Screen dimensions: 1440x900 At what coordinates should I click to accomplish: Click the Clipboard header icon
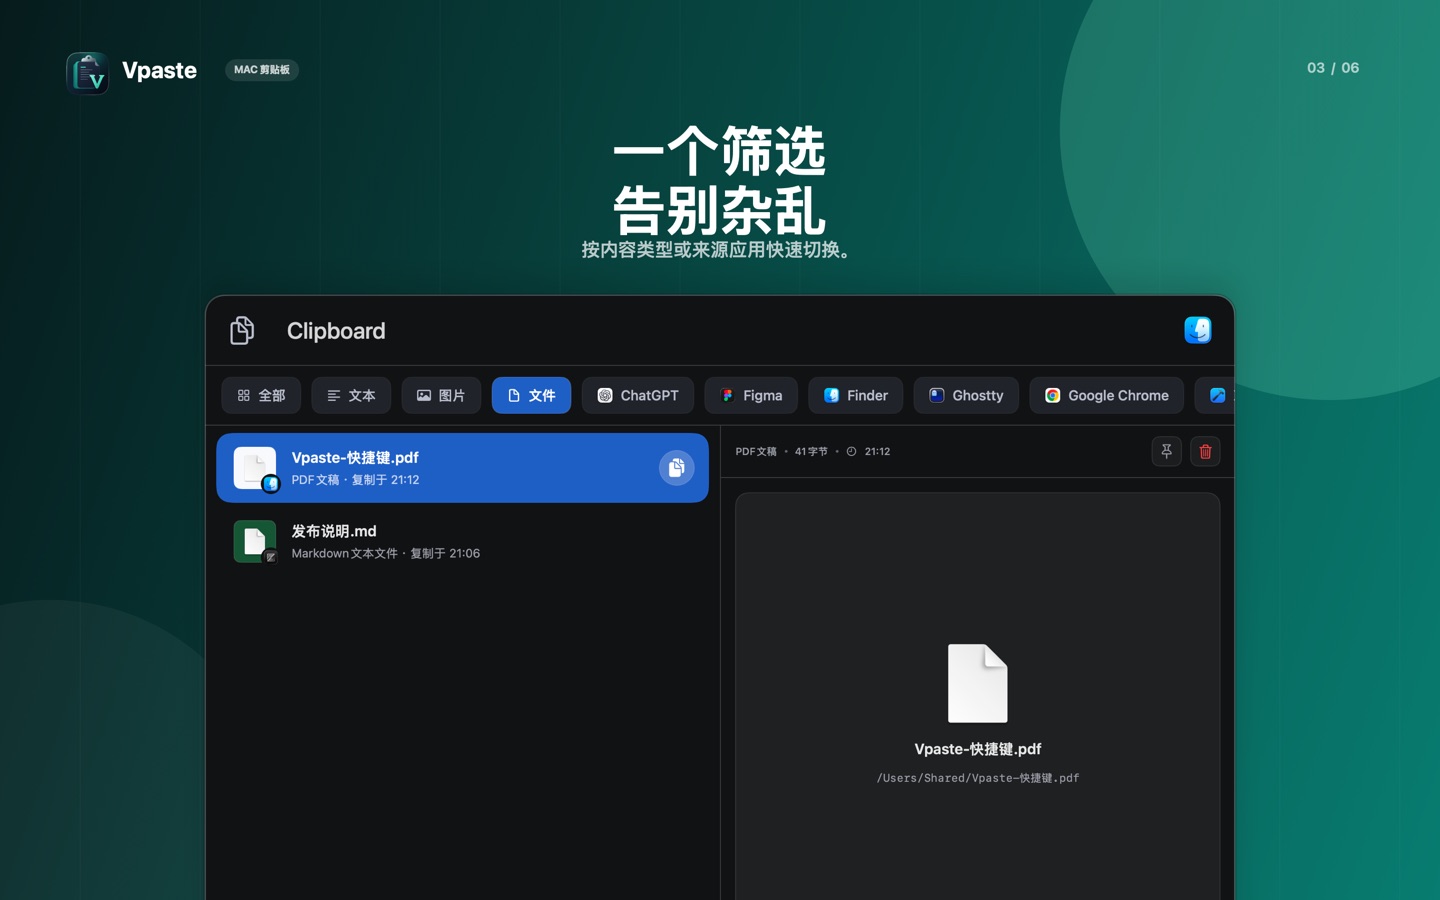(242, 330)
